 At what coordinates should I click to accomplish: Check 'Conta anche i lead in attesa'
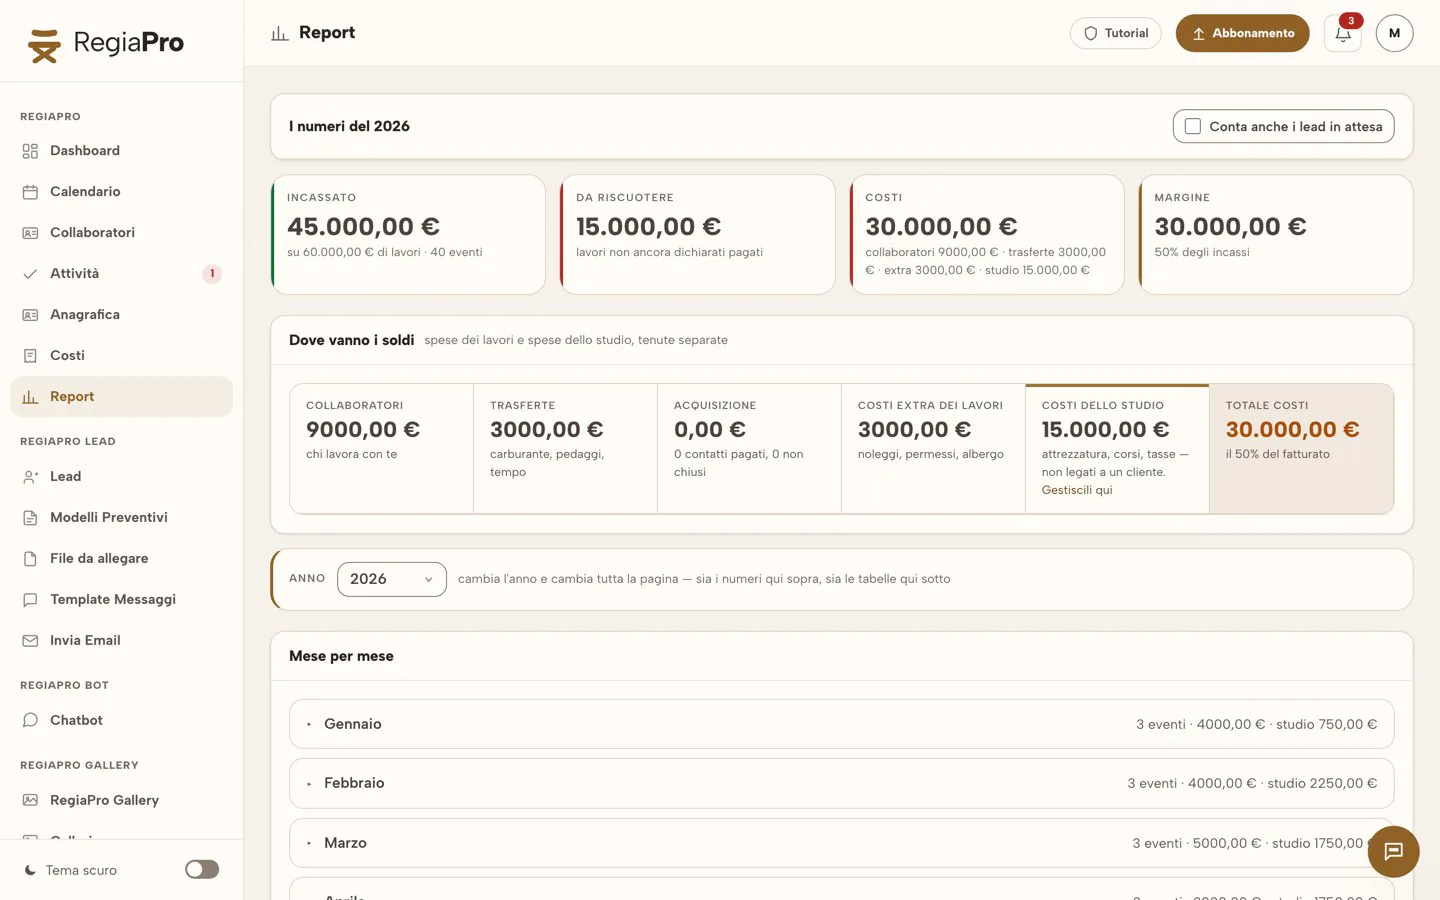1193,127
